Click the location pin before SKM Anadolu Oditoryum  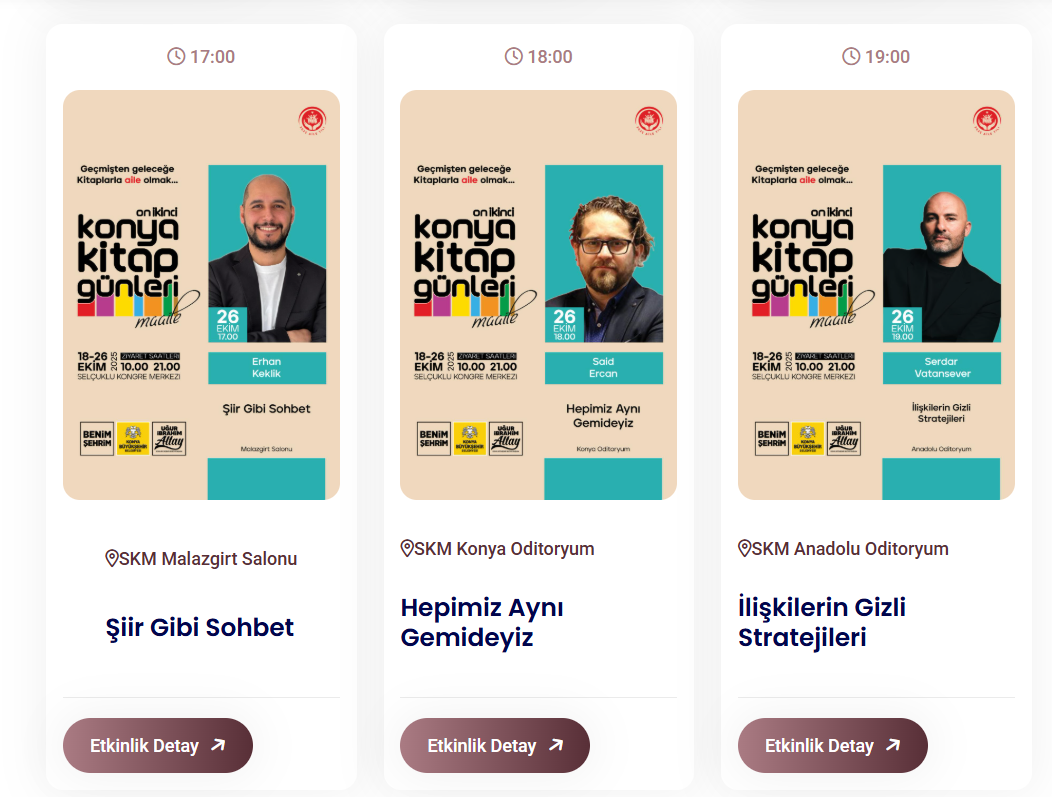(744, 548)
